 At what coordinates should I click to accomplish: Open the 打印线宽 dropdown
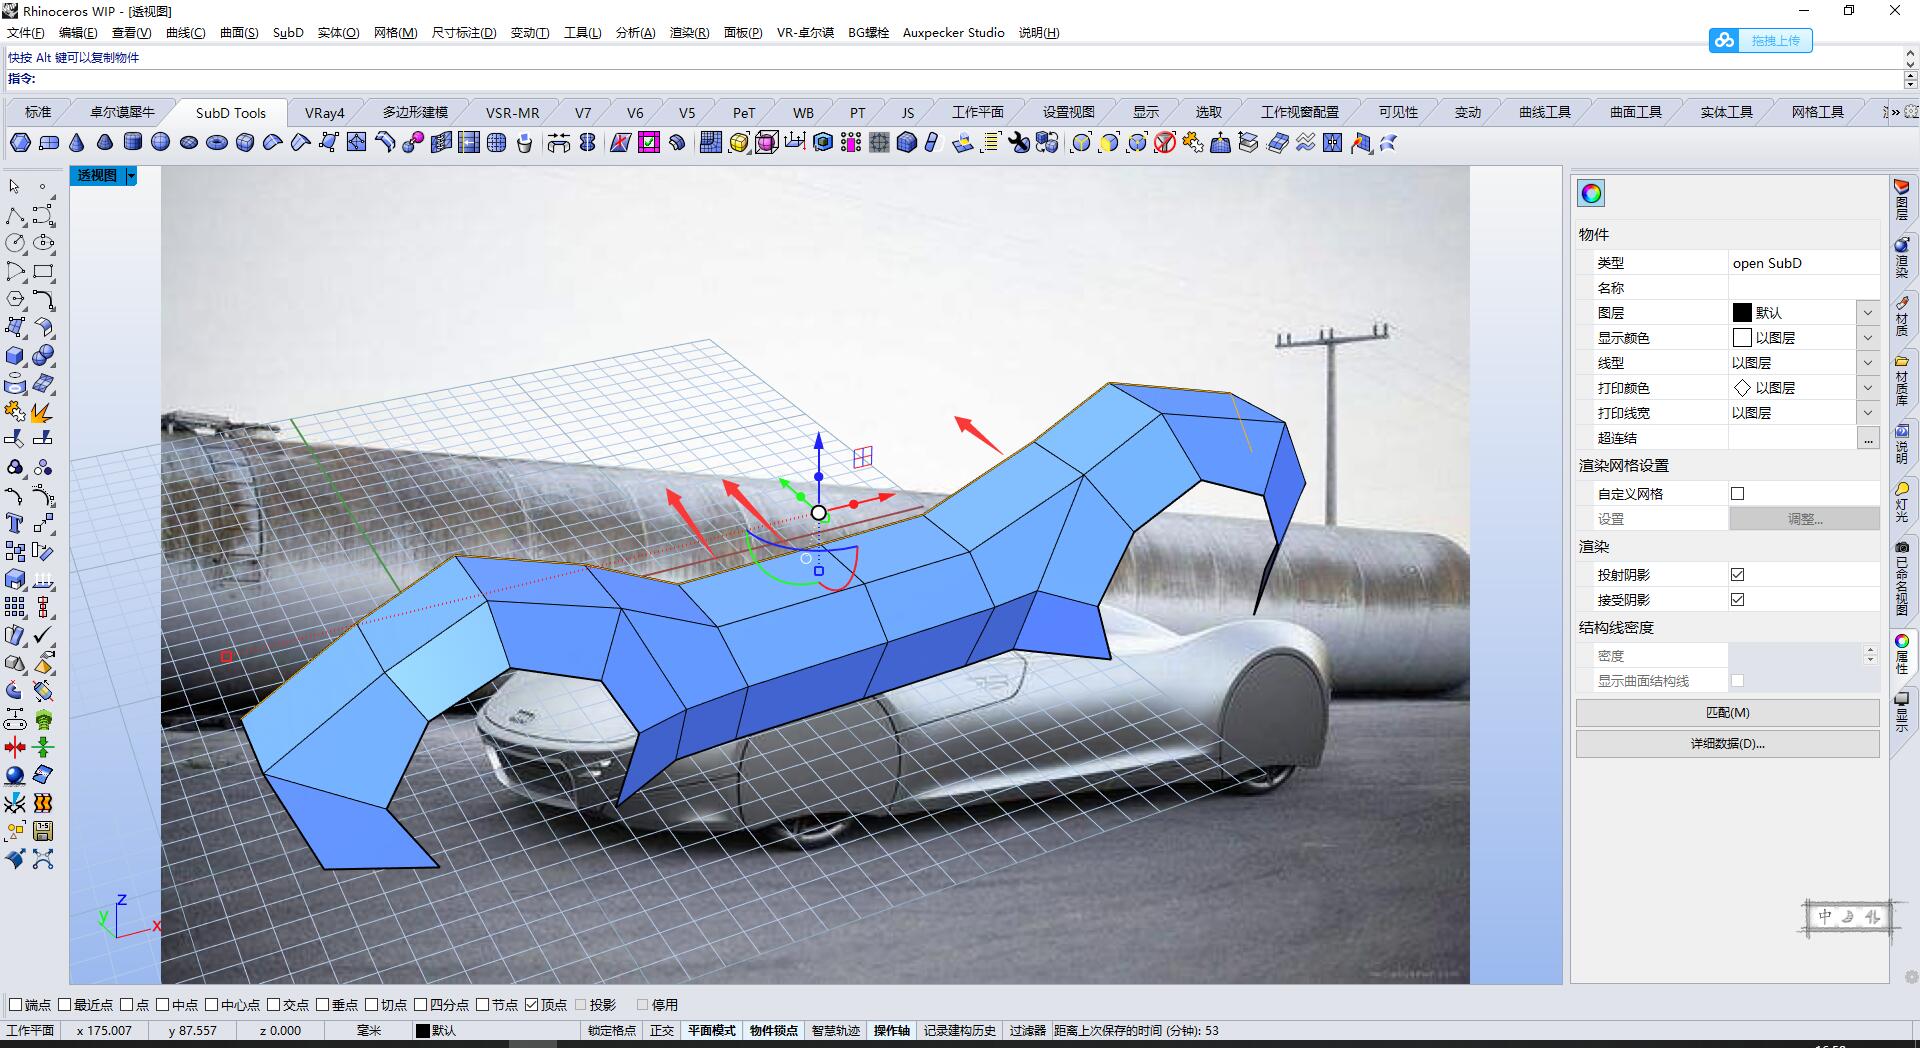pos(1867,413)
